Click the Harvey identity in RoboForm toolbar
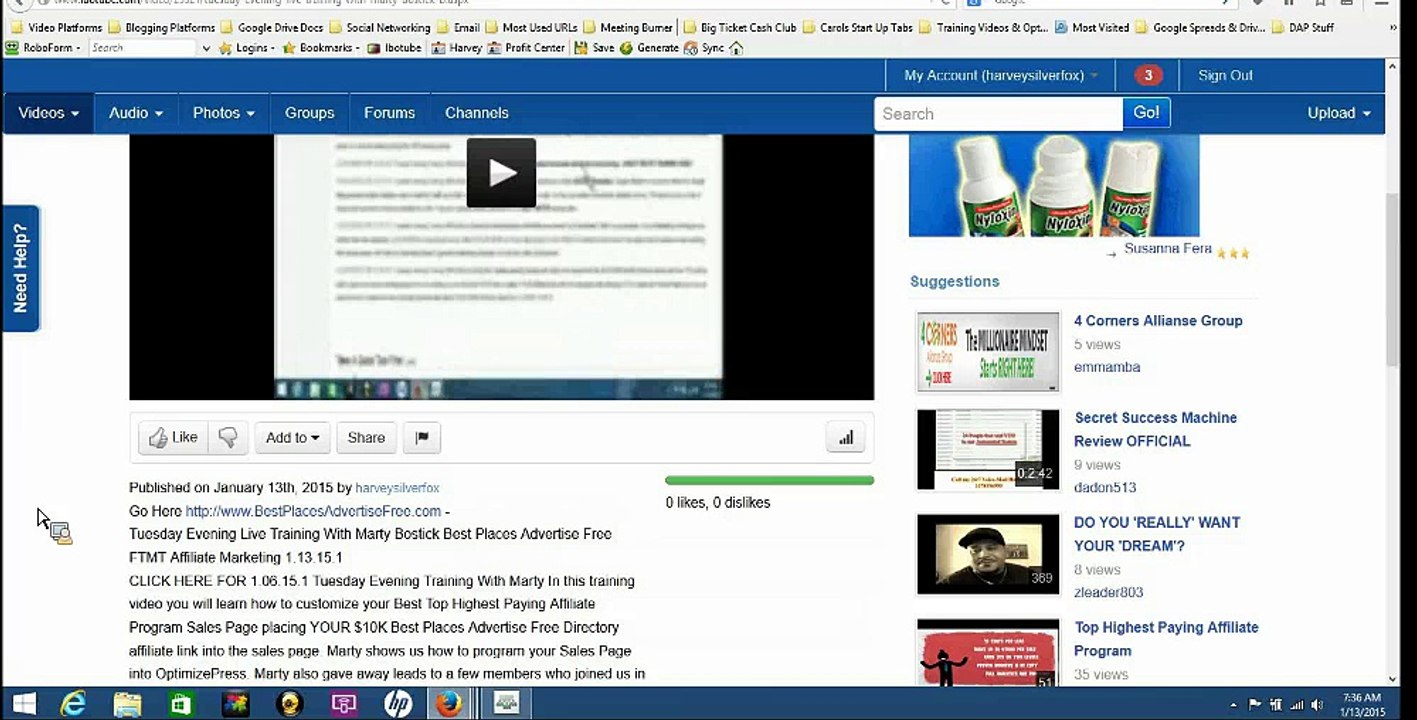The image size is (1417, 720). [457, 48]
